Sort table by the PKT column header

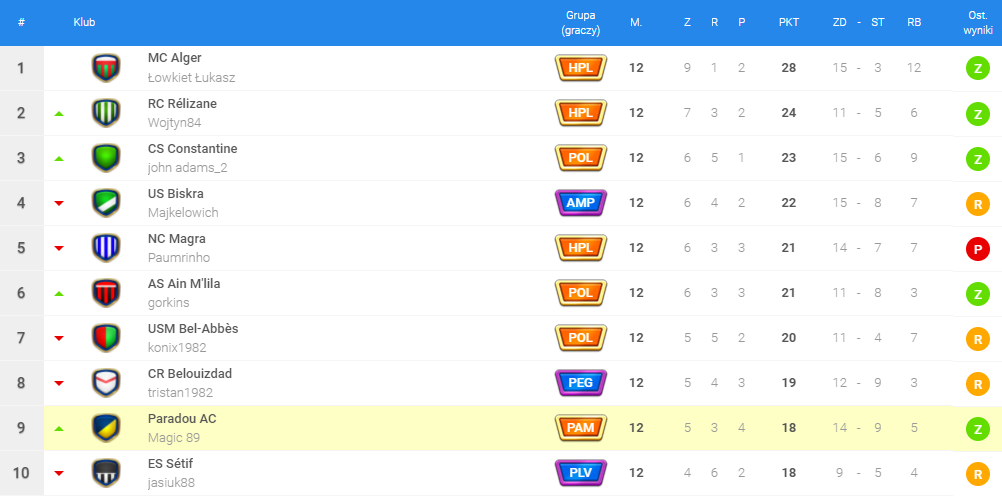pos(788,23)
